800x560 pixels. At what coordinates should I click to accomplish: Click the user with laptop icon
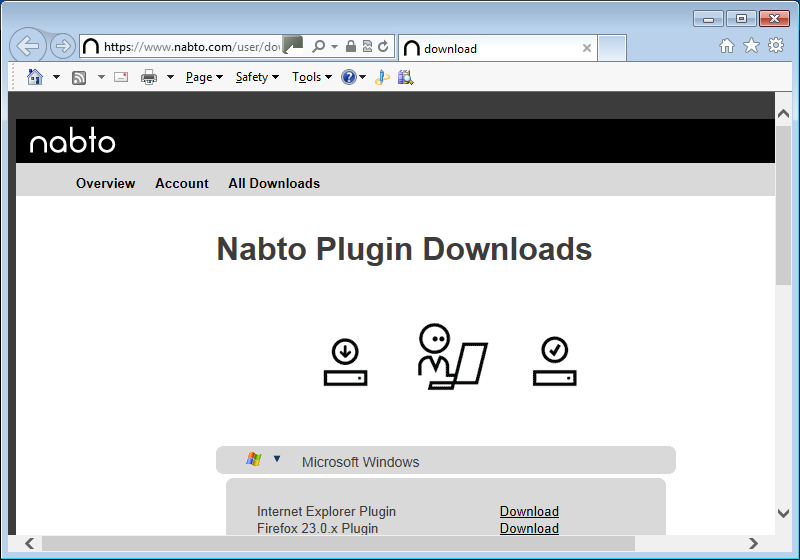[452, 356]
